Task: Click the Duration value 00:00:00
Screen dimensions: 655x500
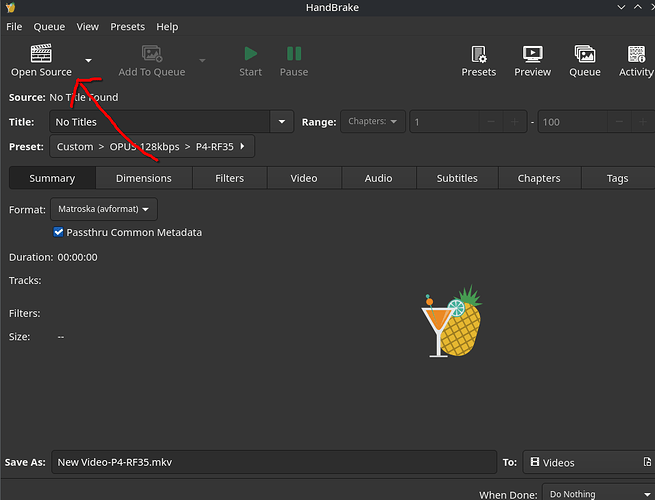Action: [x=77, y=257]
